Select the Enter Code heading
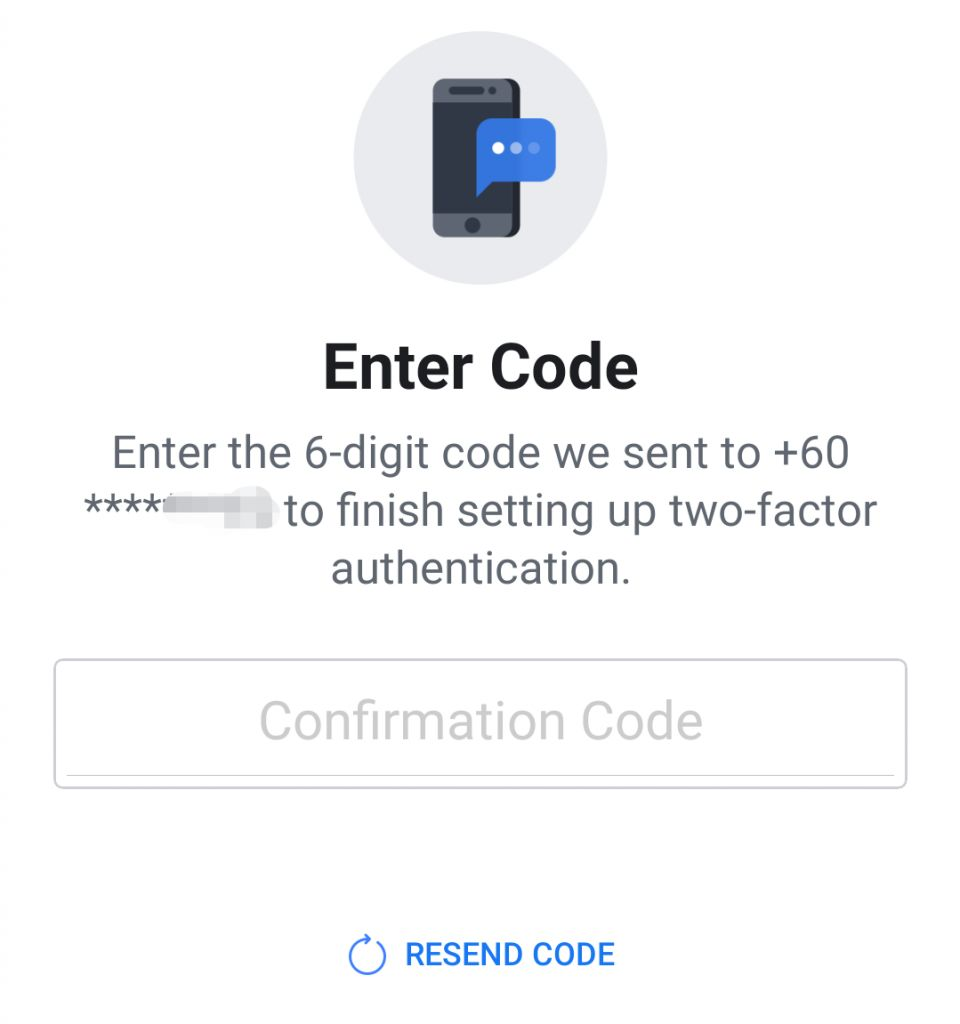The height and width of the screenshot is (1024, 960). pyautogui.click(x=481, y=367)
